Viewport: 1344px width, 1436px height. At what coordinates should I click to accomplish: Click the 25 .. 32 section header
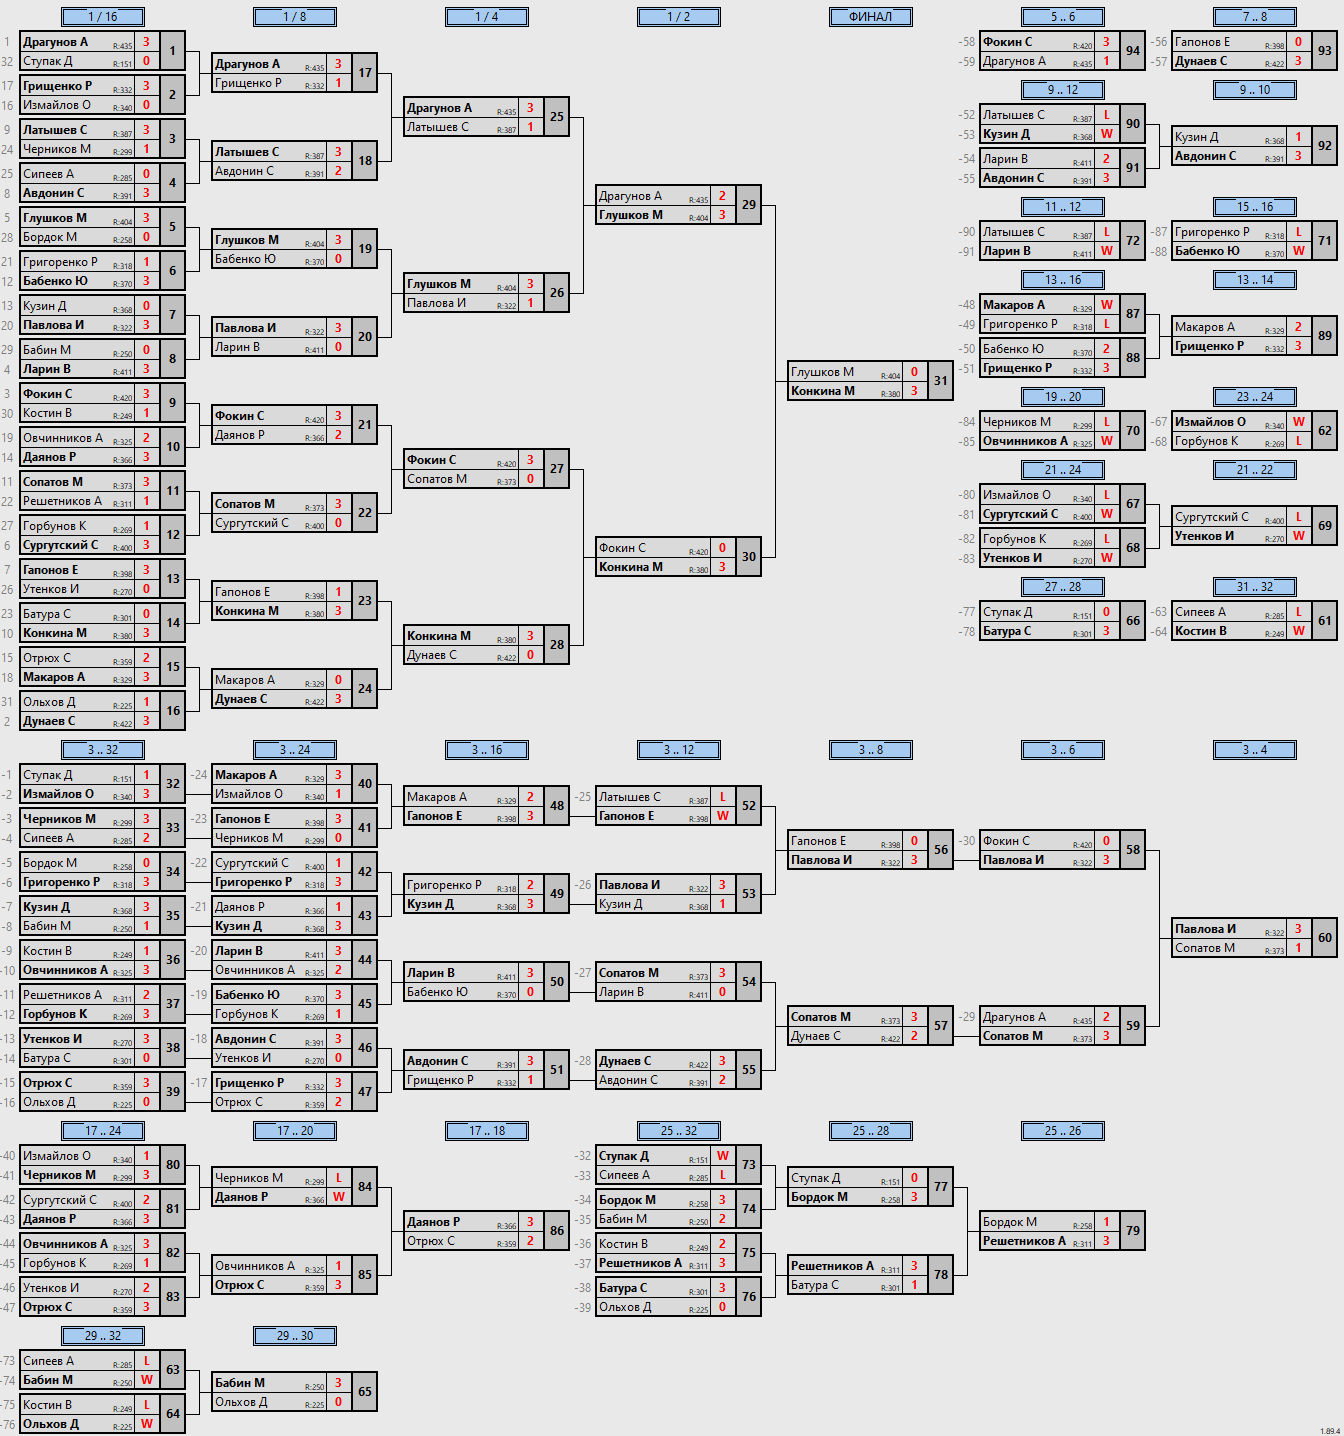(x=679, y=1131)
